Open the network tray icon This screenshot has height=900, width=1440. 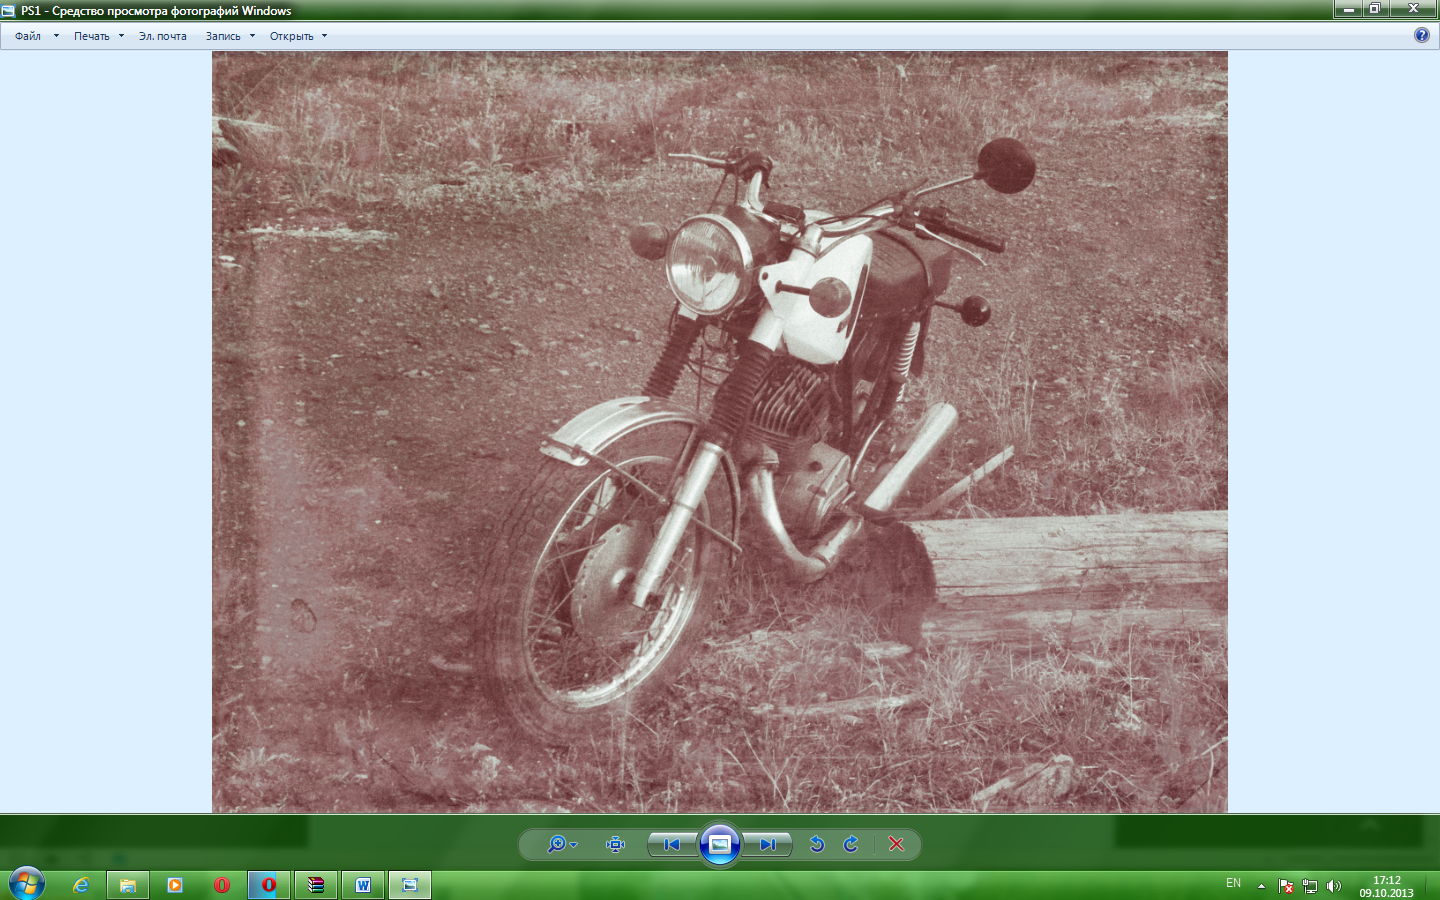coord(1310,886)
